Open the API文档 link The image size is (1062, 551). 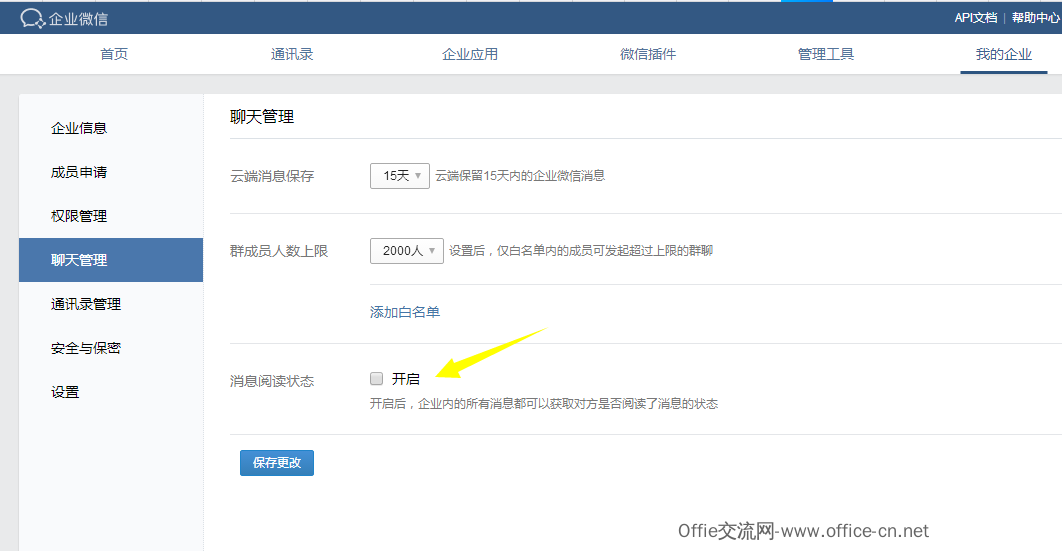coord(975,18)
